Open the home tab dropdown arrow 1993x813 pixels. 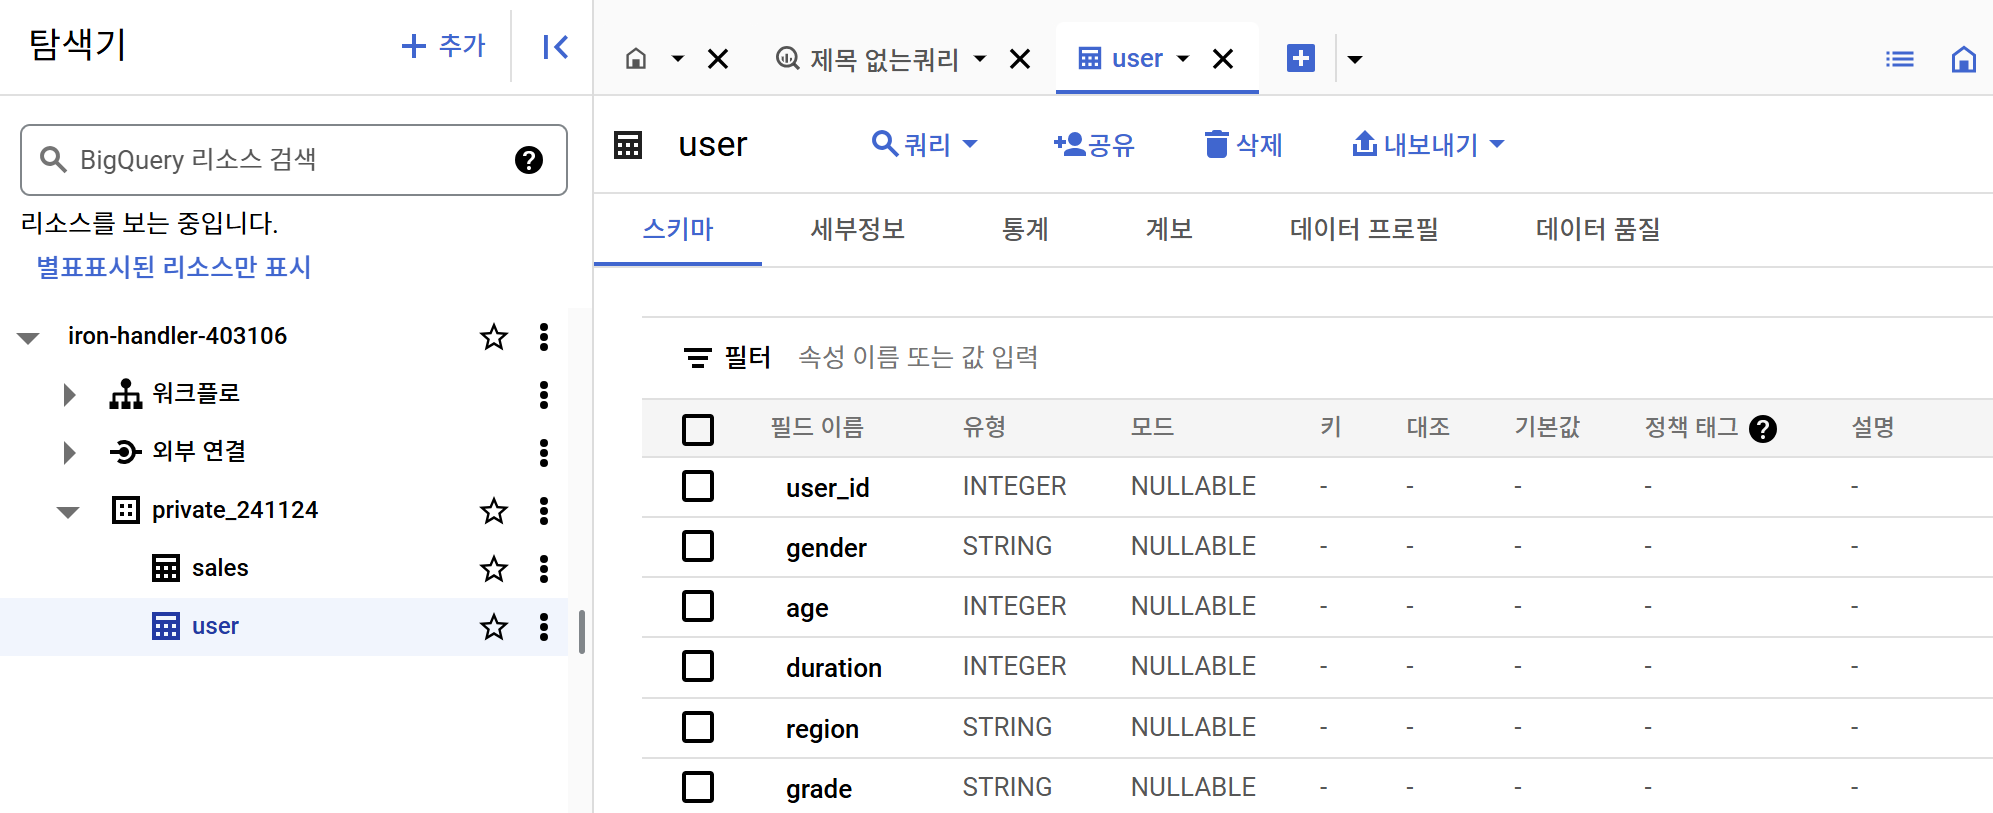677,59
